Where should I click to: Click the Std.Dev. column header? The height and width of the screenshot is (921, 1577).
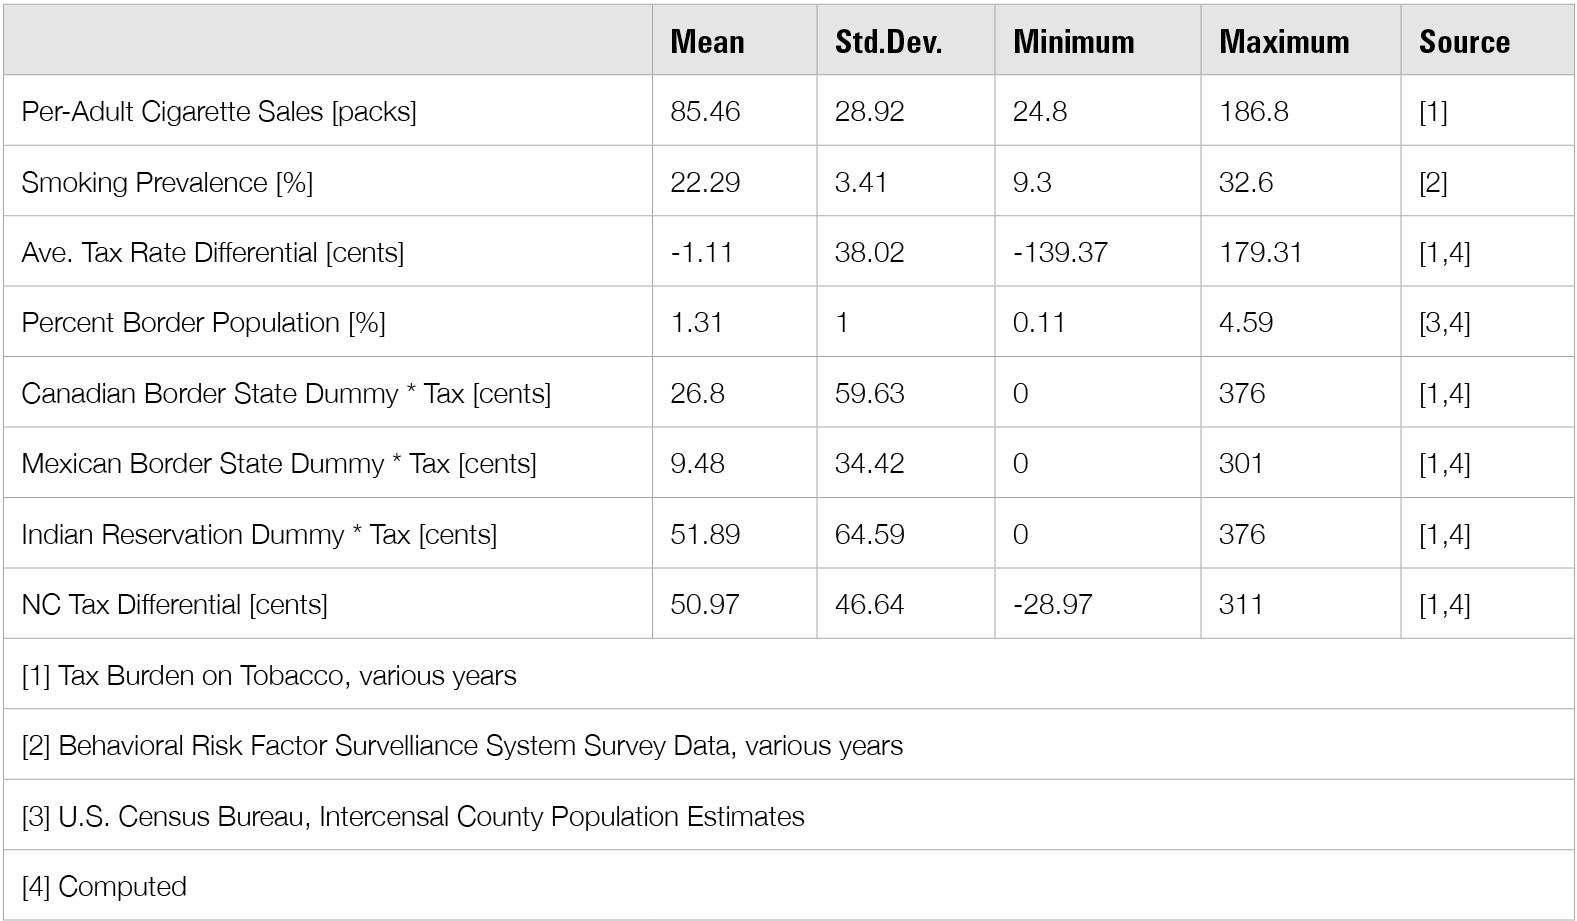point(888,42)
